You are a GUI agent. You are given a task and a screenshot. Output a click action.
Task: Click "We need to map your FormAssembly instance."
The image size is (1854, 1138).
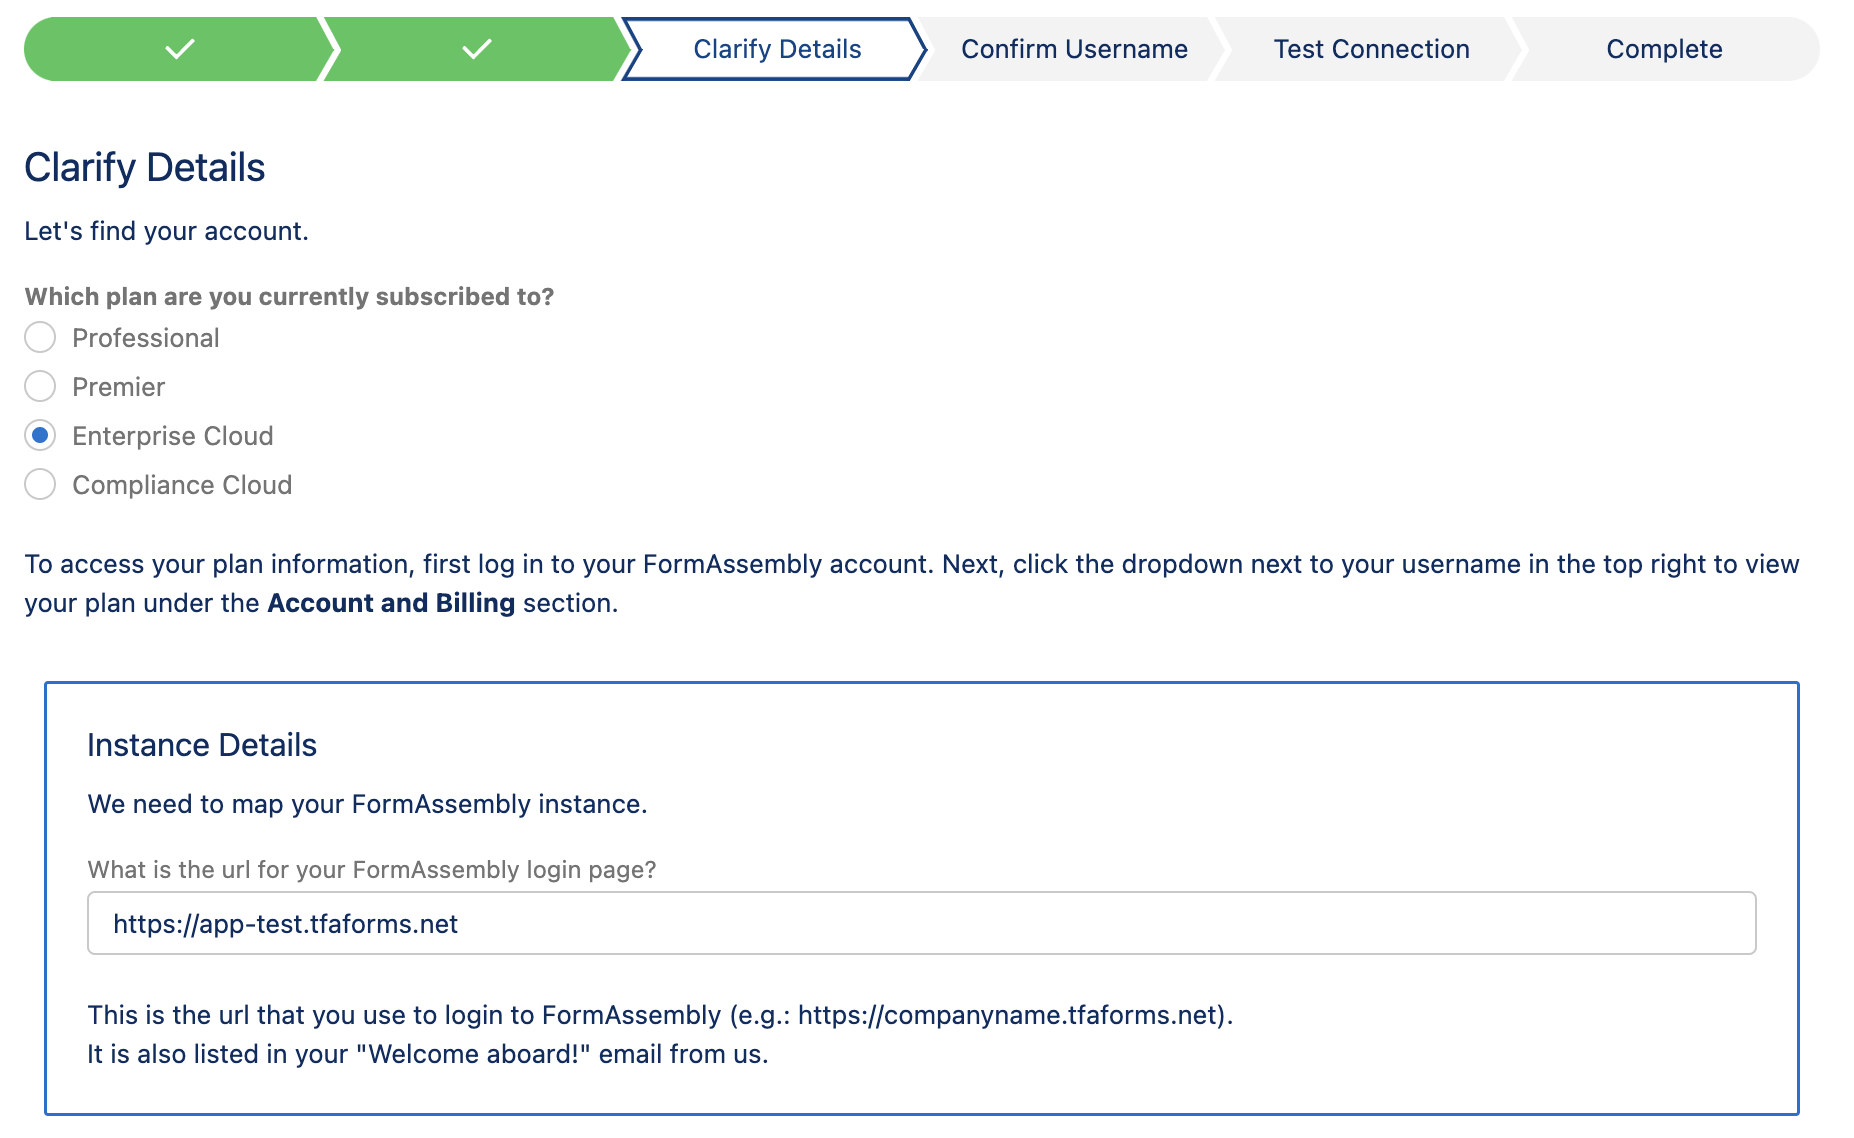coord(368,804)
